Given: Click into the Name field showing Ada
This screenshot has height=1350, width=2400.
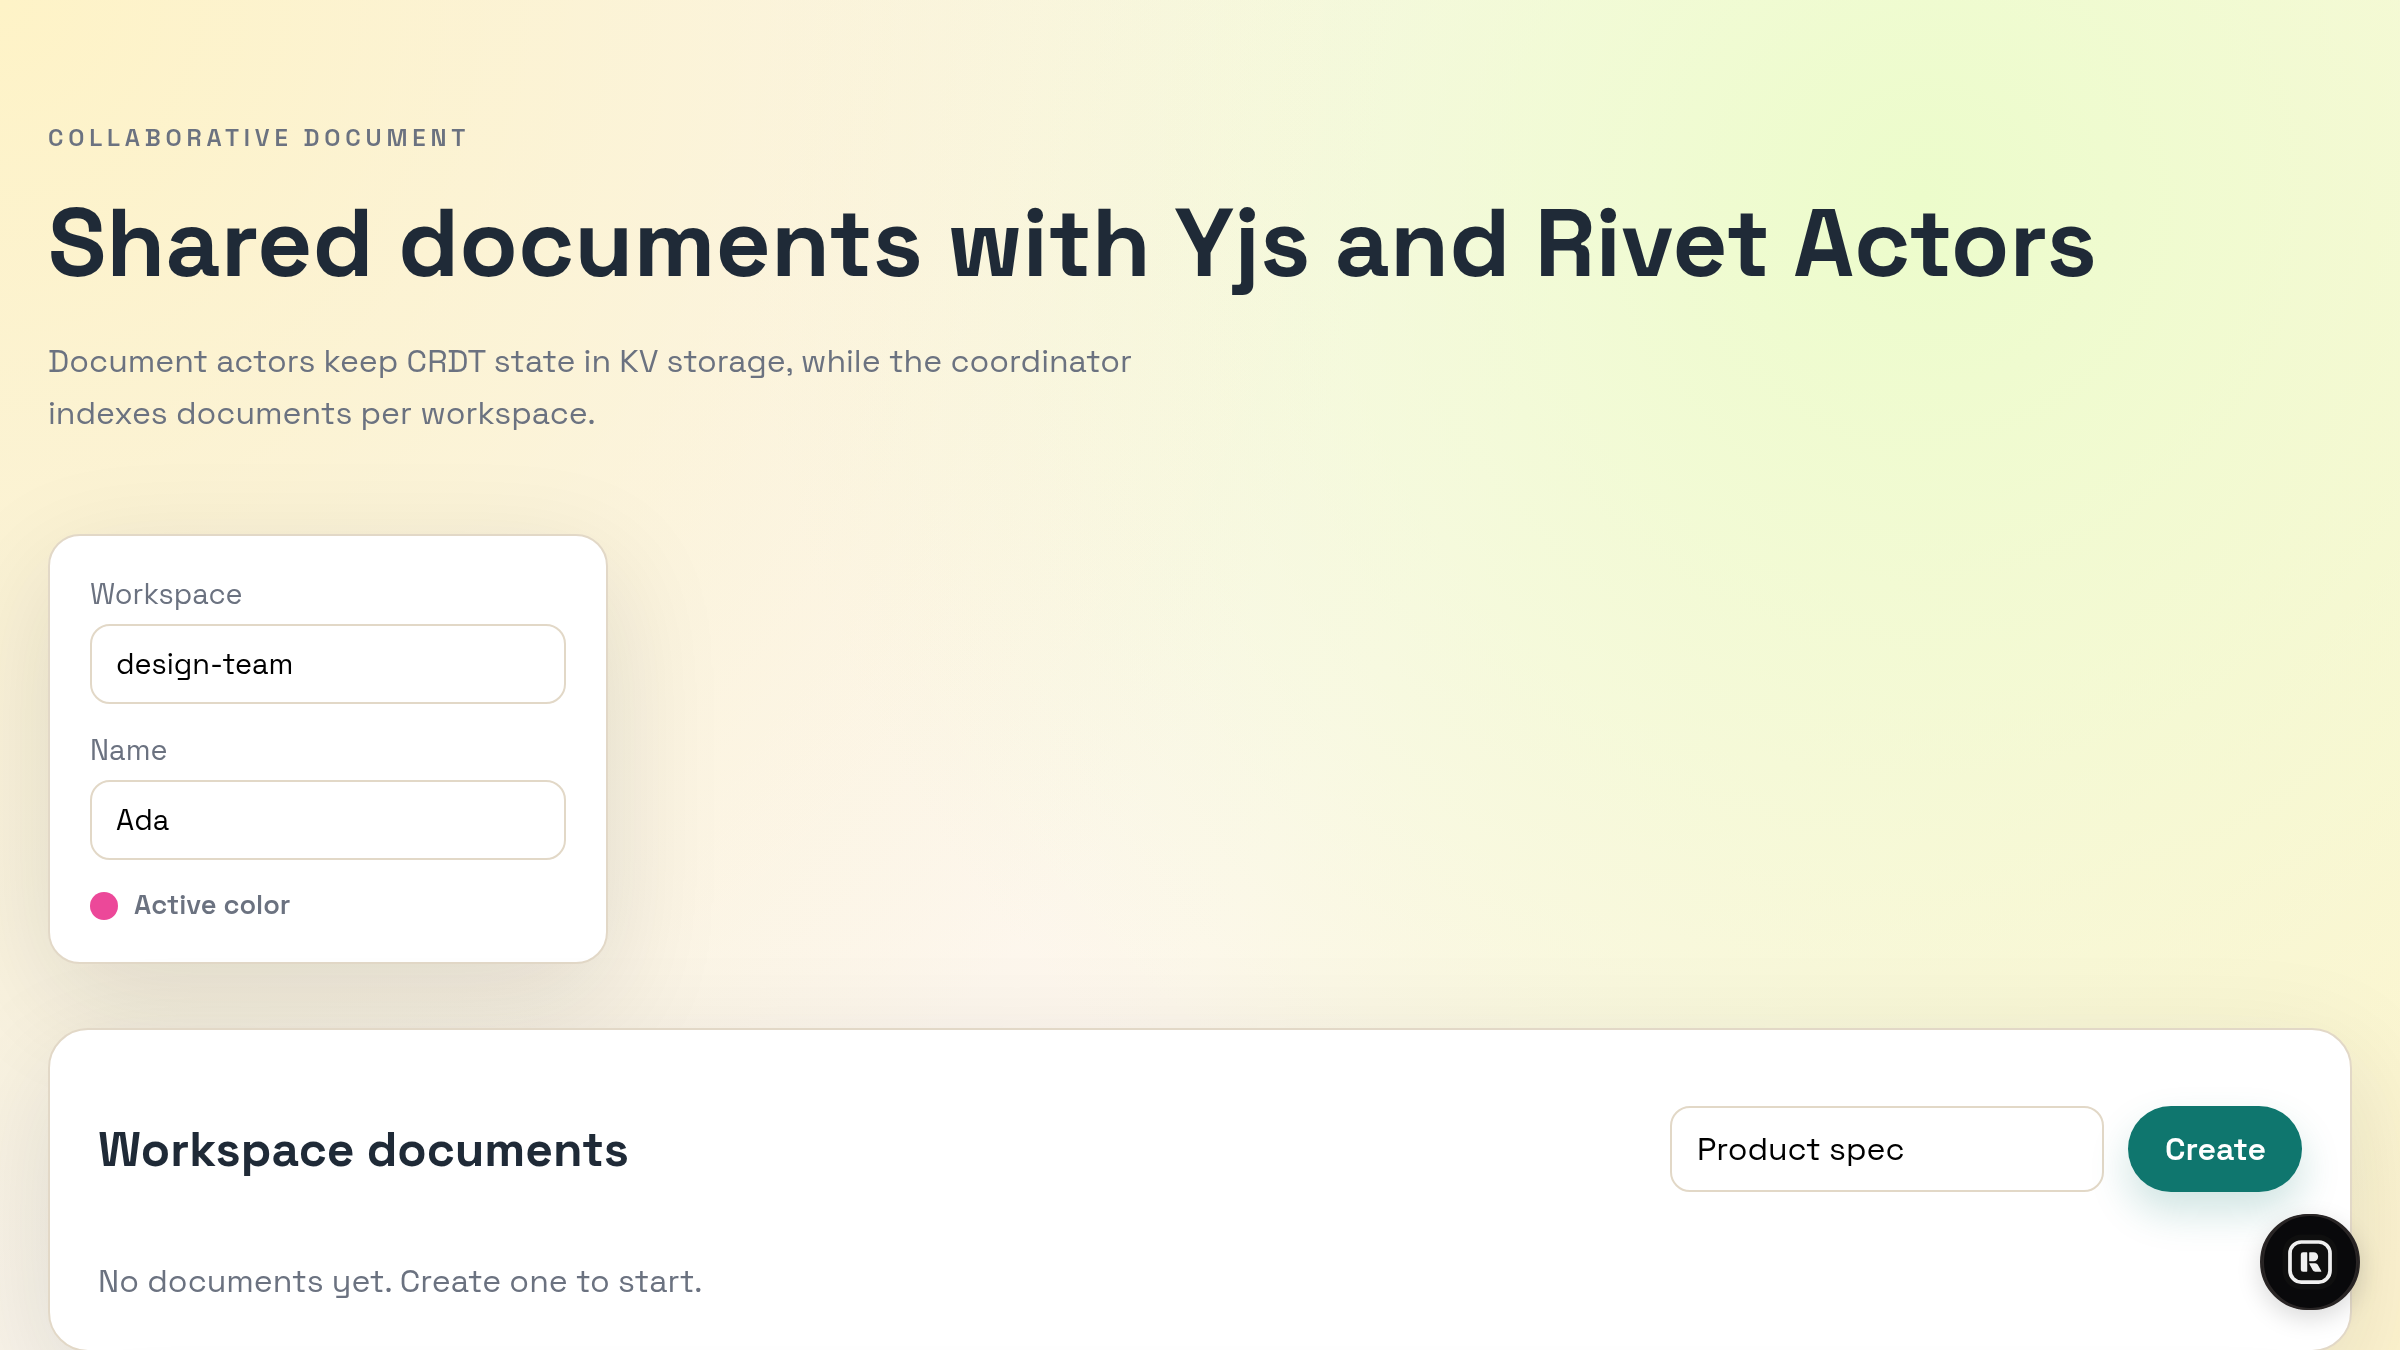Looking at the screenshot, I should click(327, 819).
